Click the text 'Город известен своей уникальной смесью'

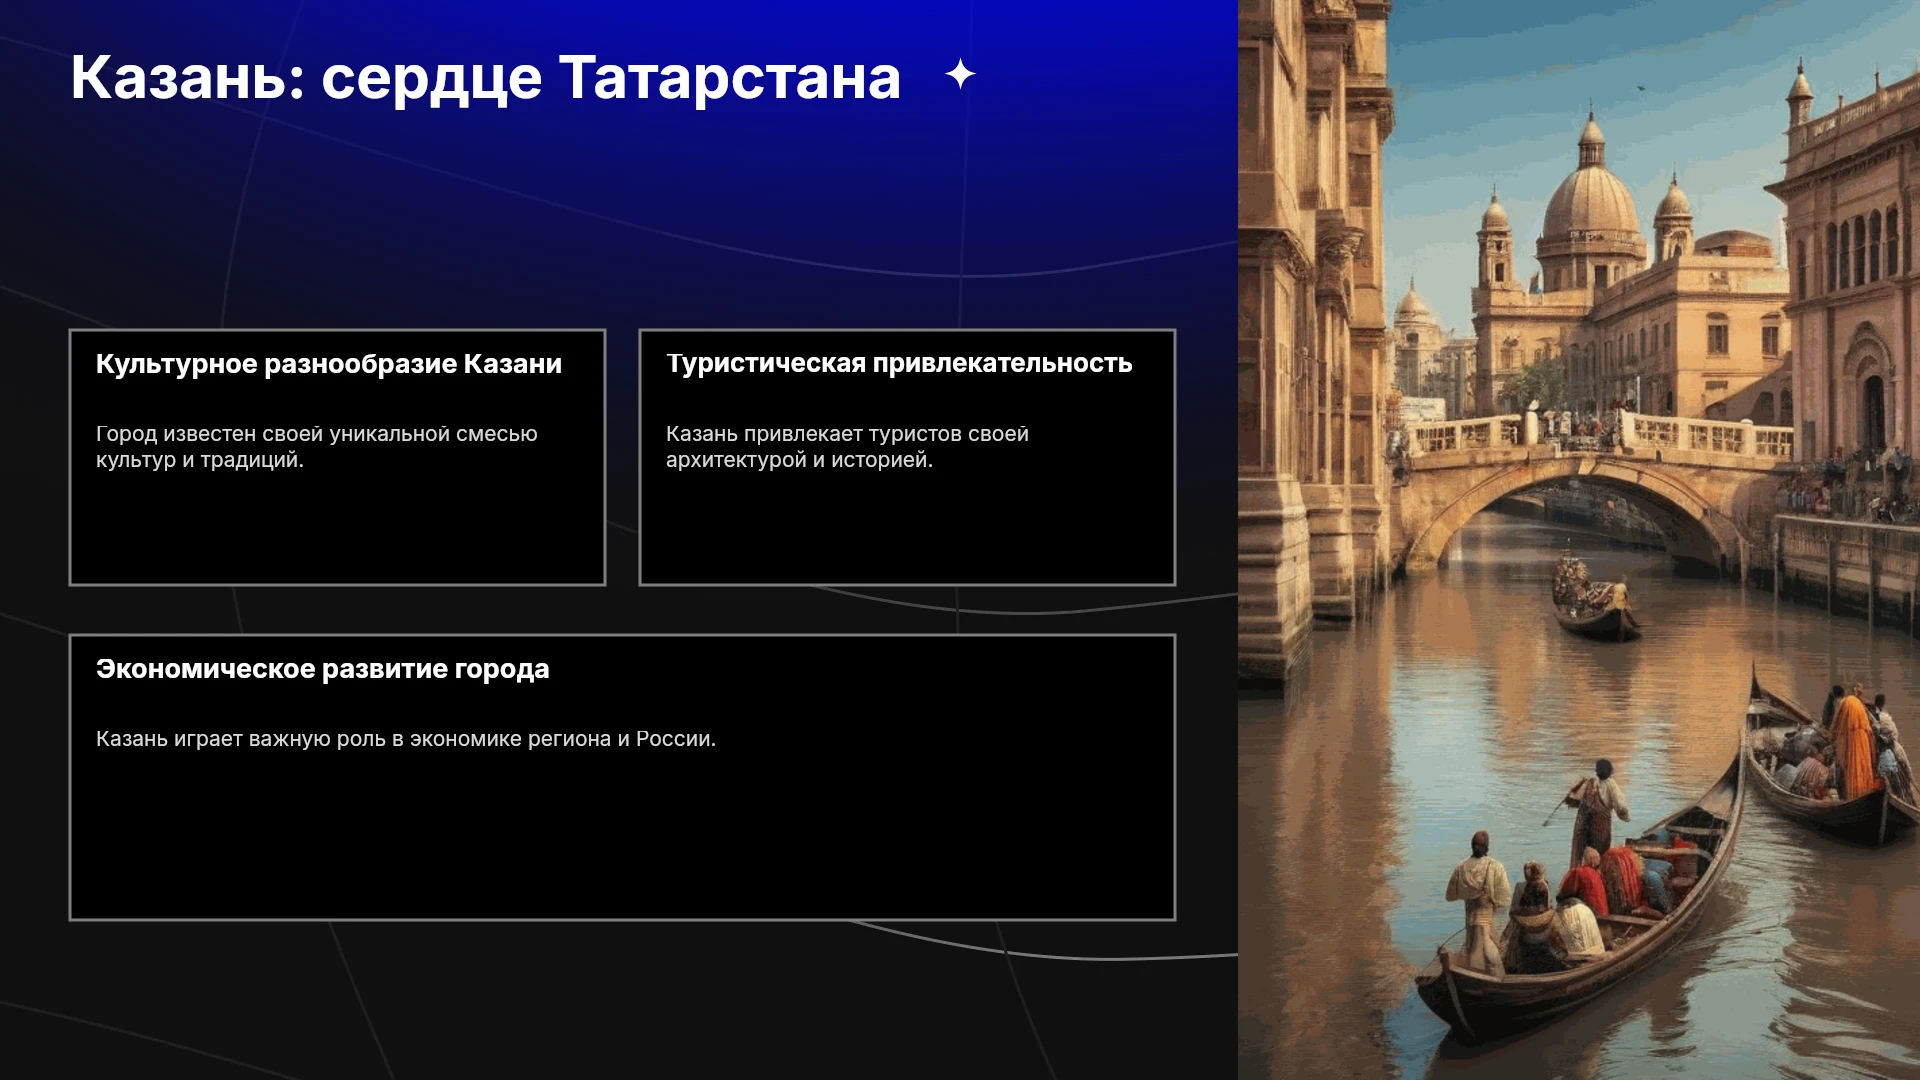[317, 434]
